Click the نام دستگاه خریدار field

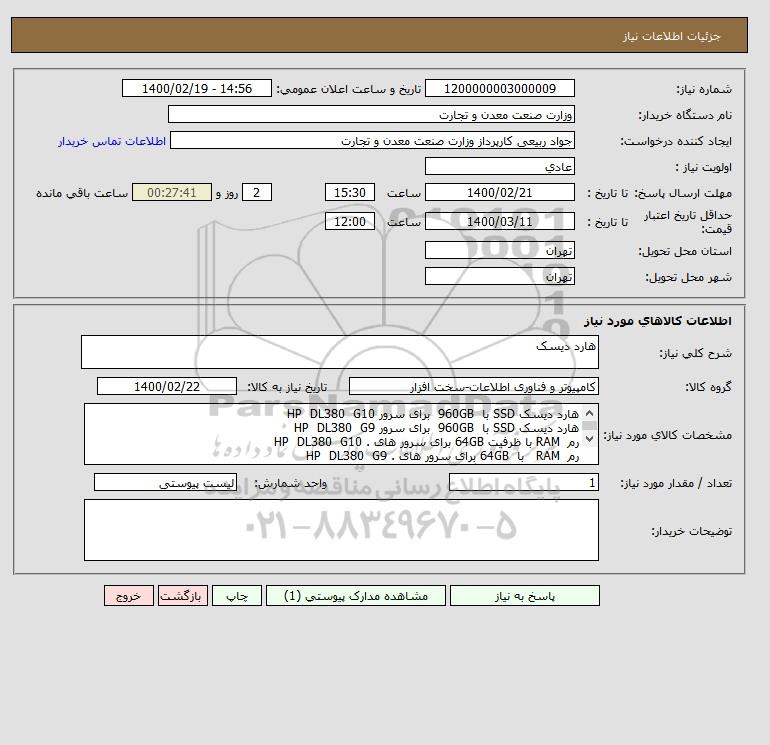click(x=371, y=114)
